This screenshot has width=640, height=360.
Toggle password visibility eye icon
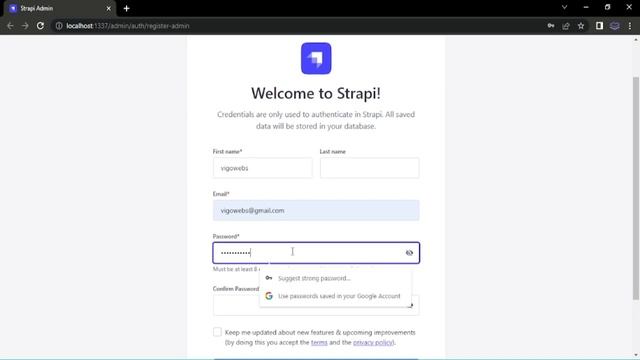pyautogui.click(x=409, y=253)
